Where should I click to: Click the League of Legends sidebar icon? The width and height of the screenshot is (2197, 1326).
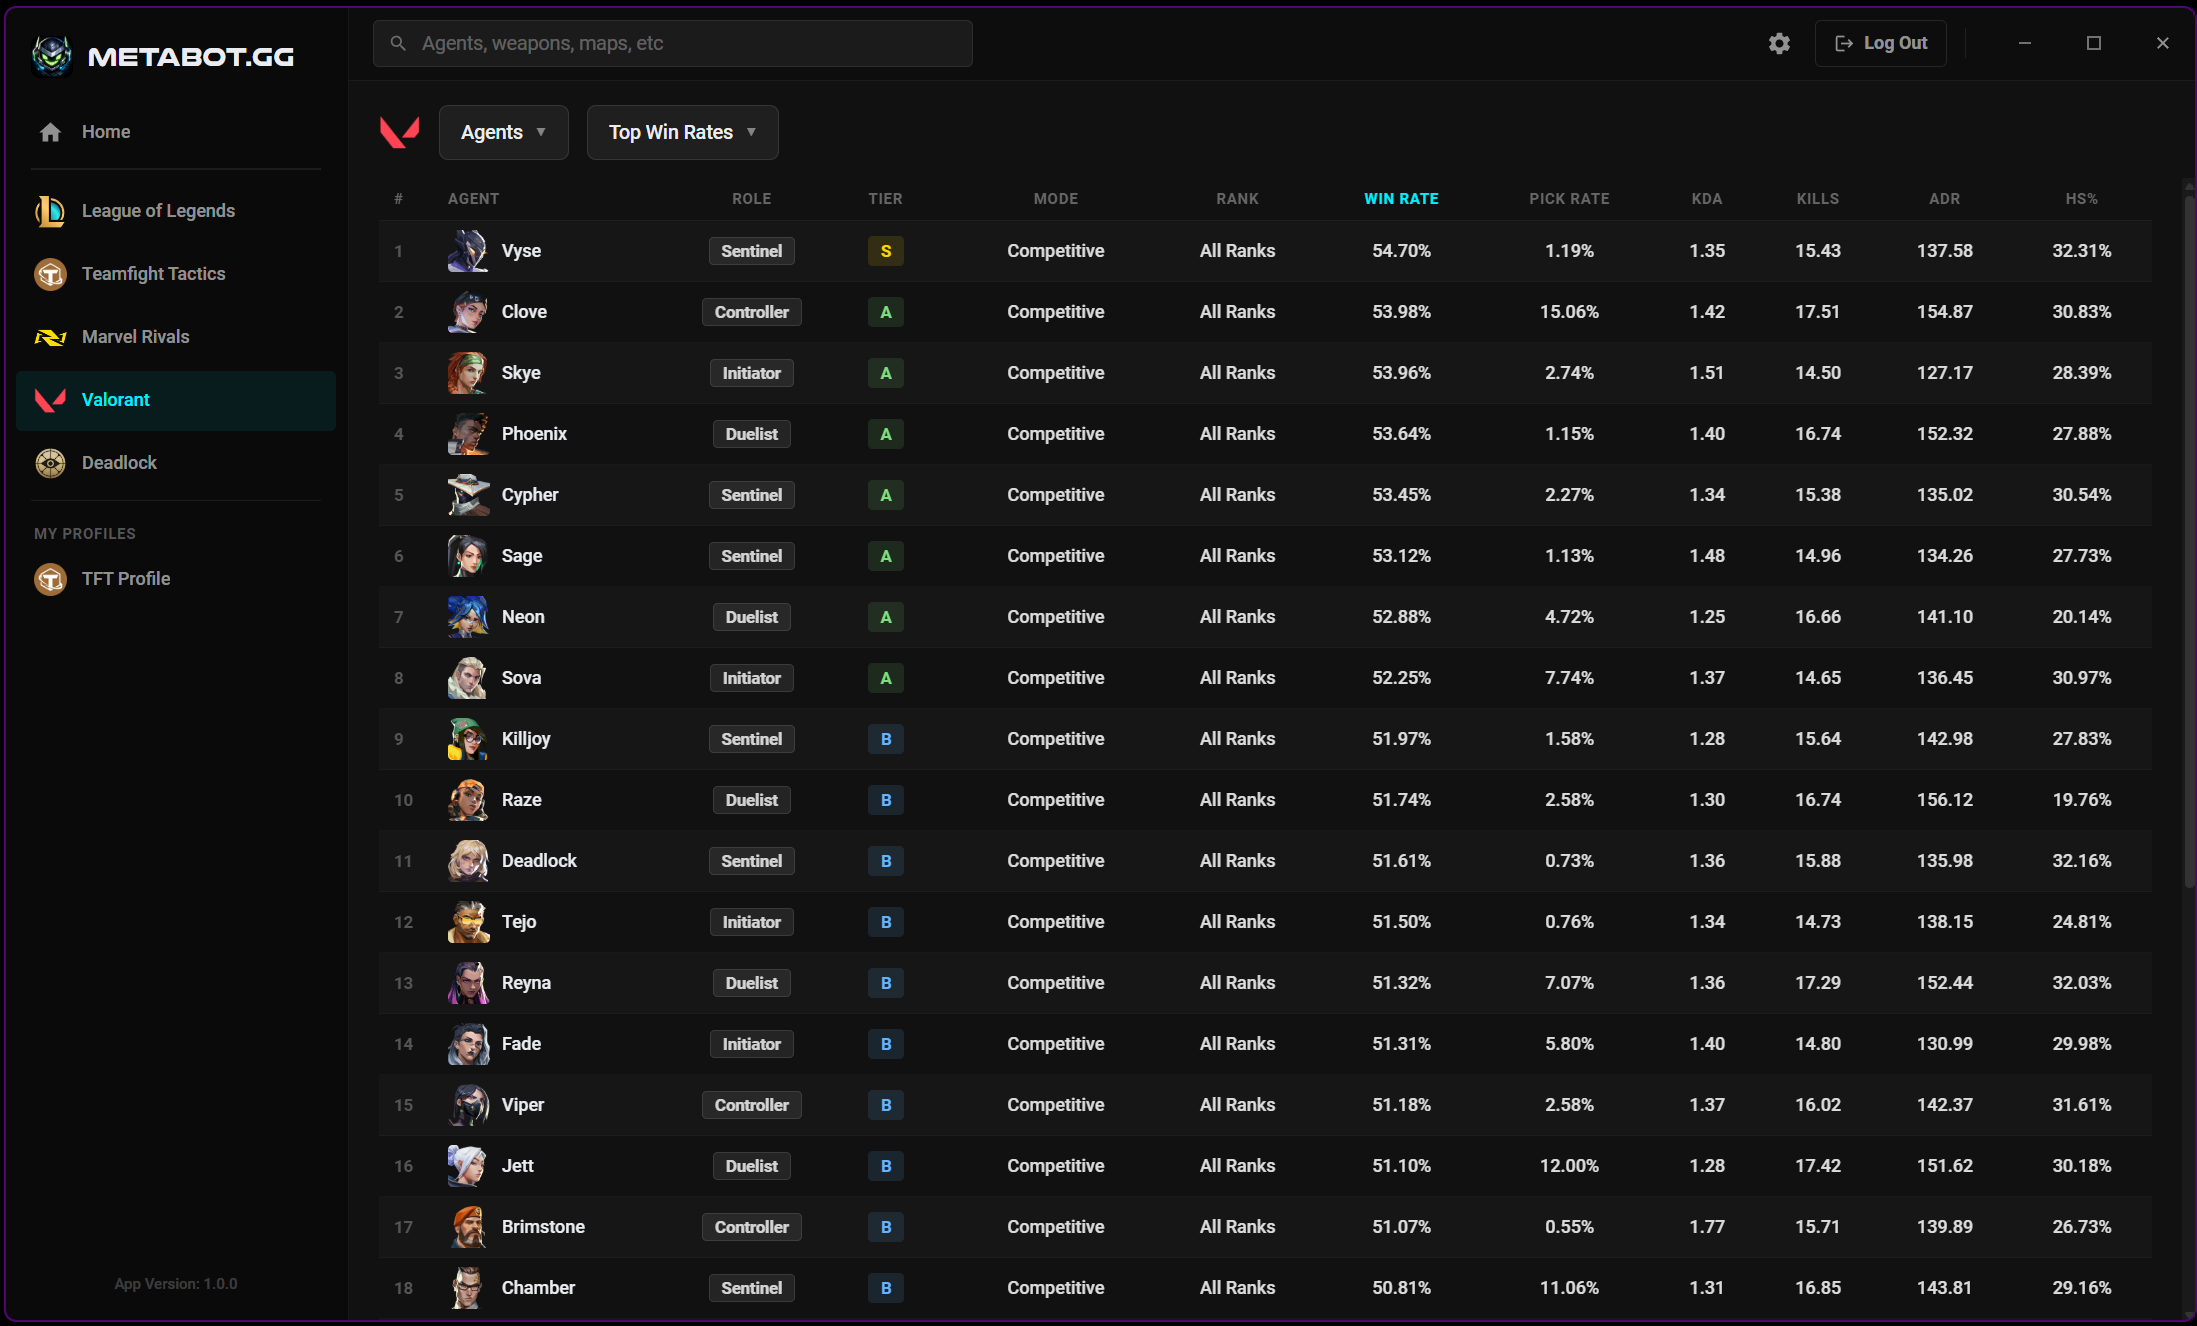pyautogui.click(x=50, y=211)
